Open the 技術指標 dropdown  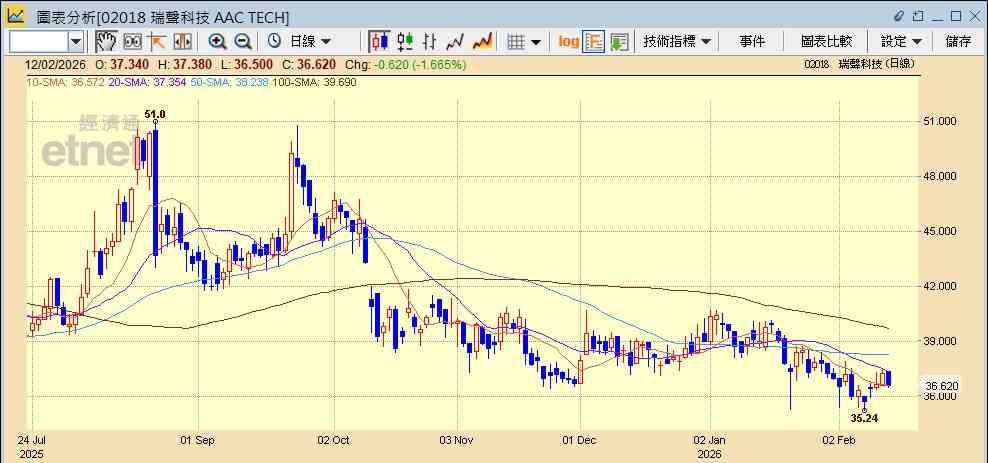pyautogui.click(x=677, y=42)
